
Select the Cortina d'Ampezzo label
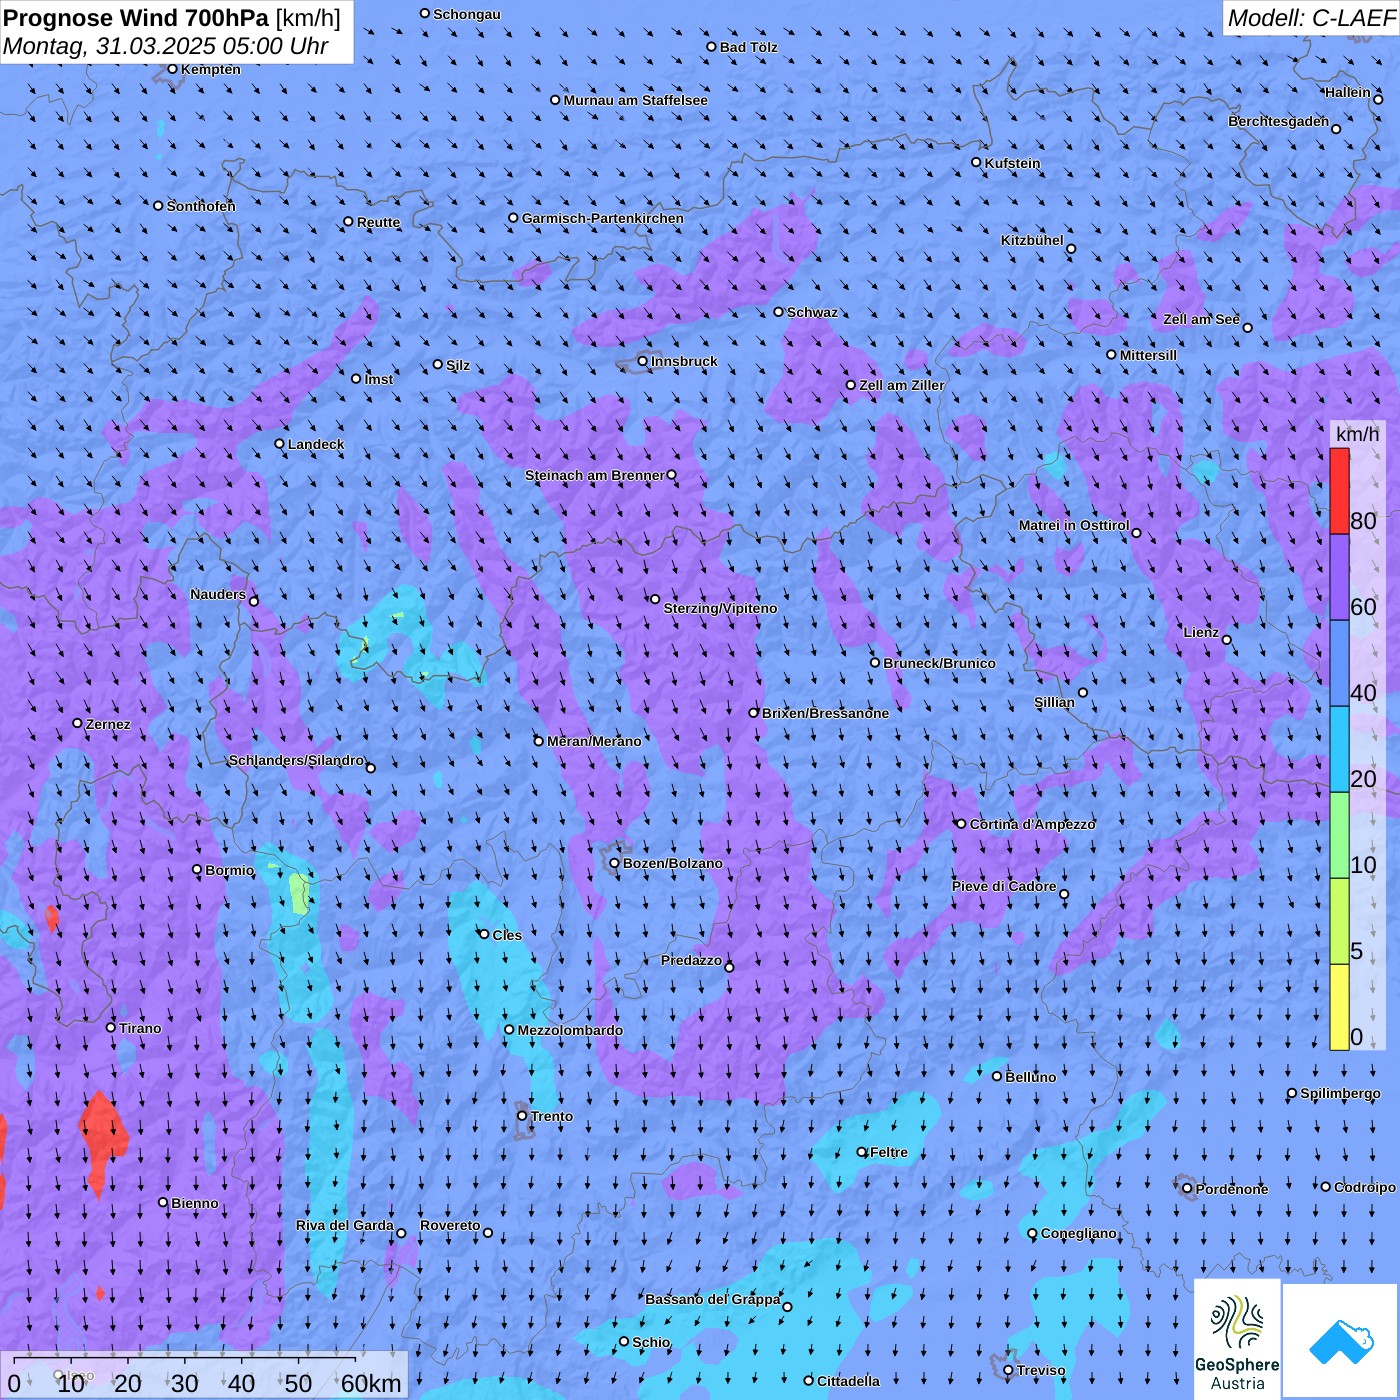tap(1032, 824)
